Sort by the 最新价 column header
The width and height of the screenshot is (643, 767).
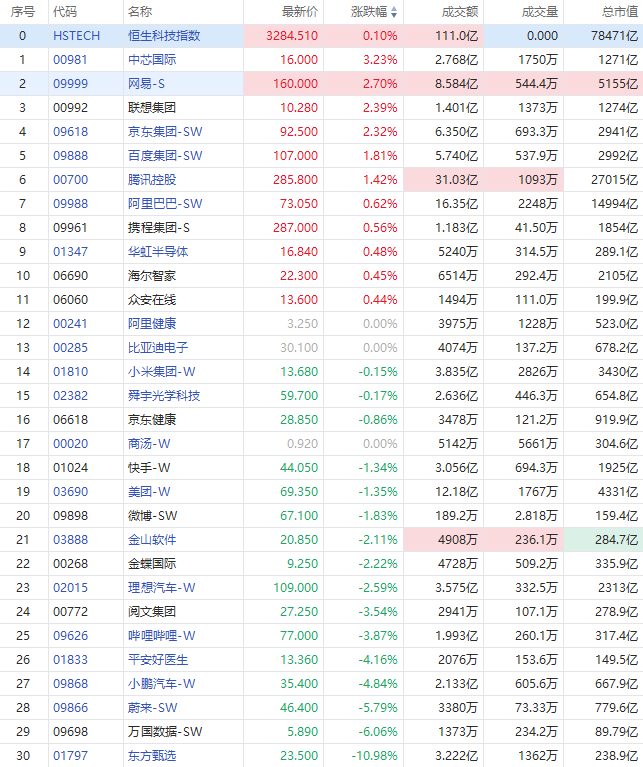coord(300,12)
